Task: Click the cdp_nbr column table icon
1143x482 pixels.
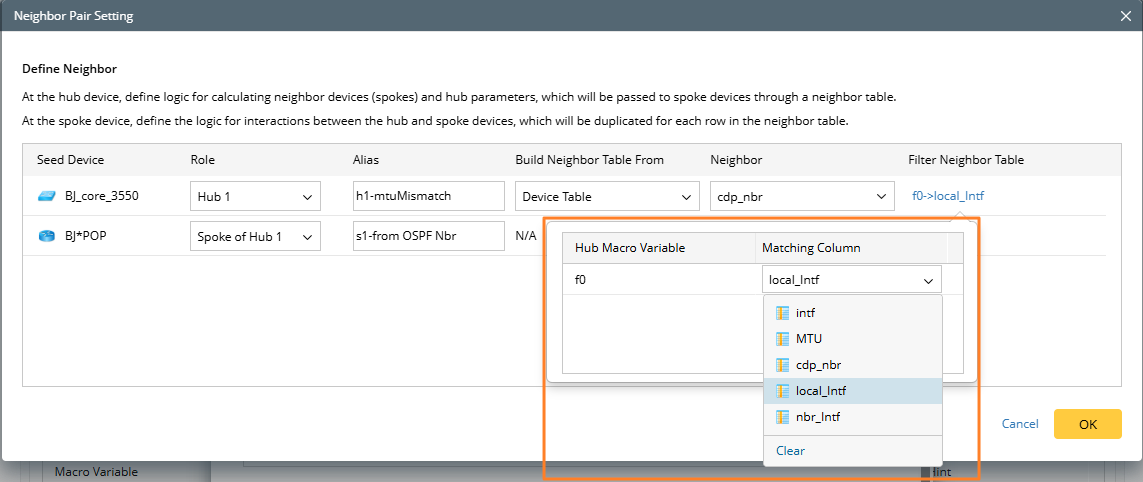Action: [783, 365]
